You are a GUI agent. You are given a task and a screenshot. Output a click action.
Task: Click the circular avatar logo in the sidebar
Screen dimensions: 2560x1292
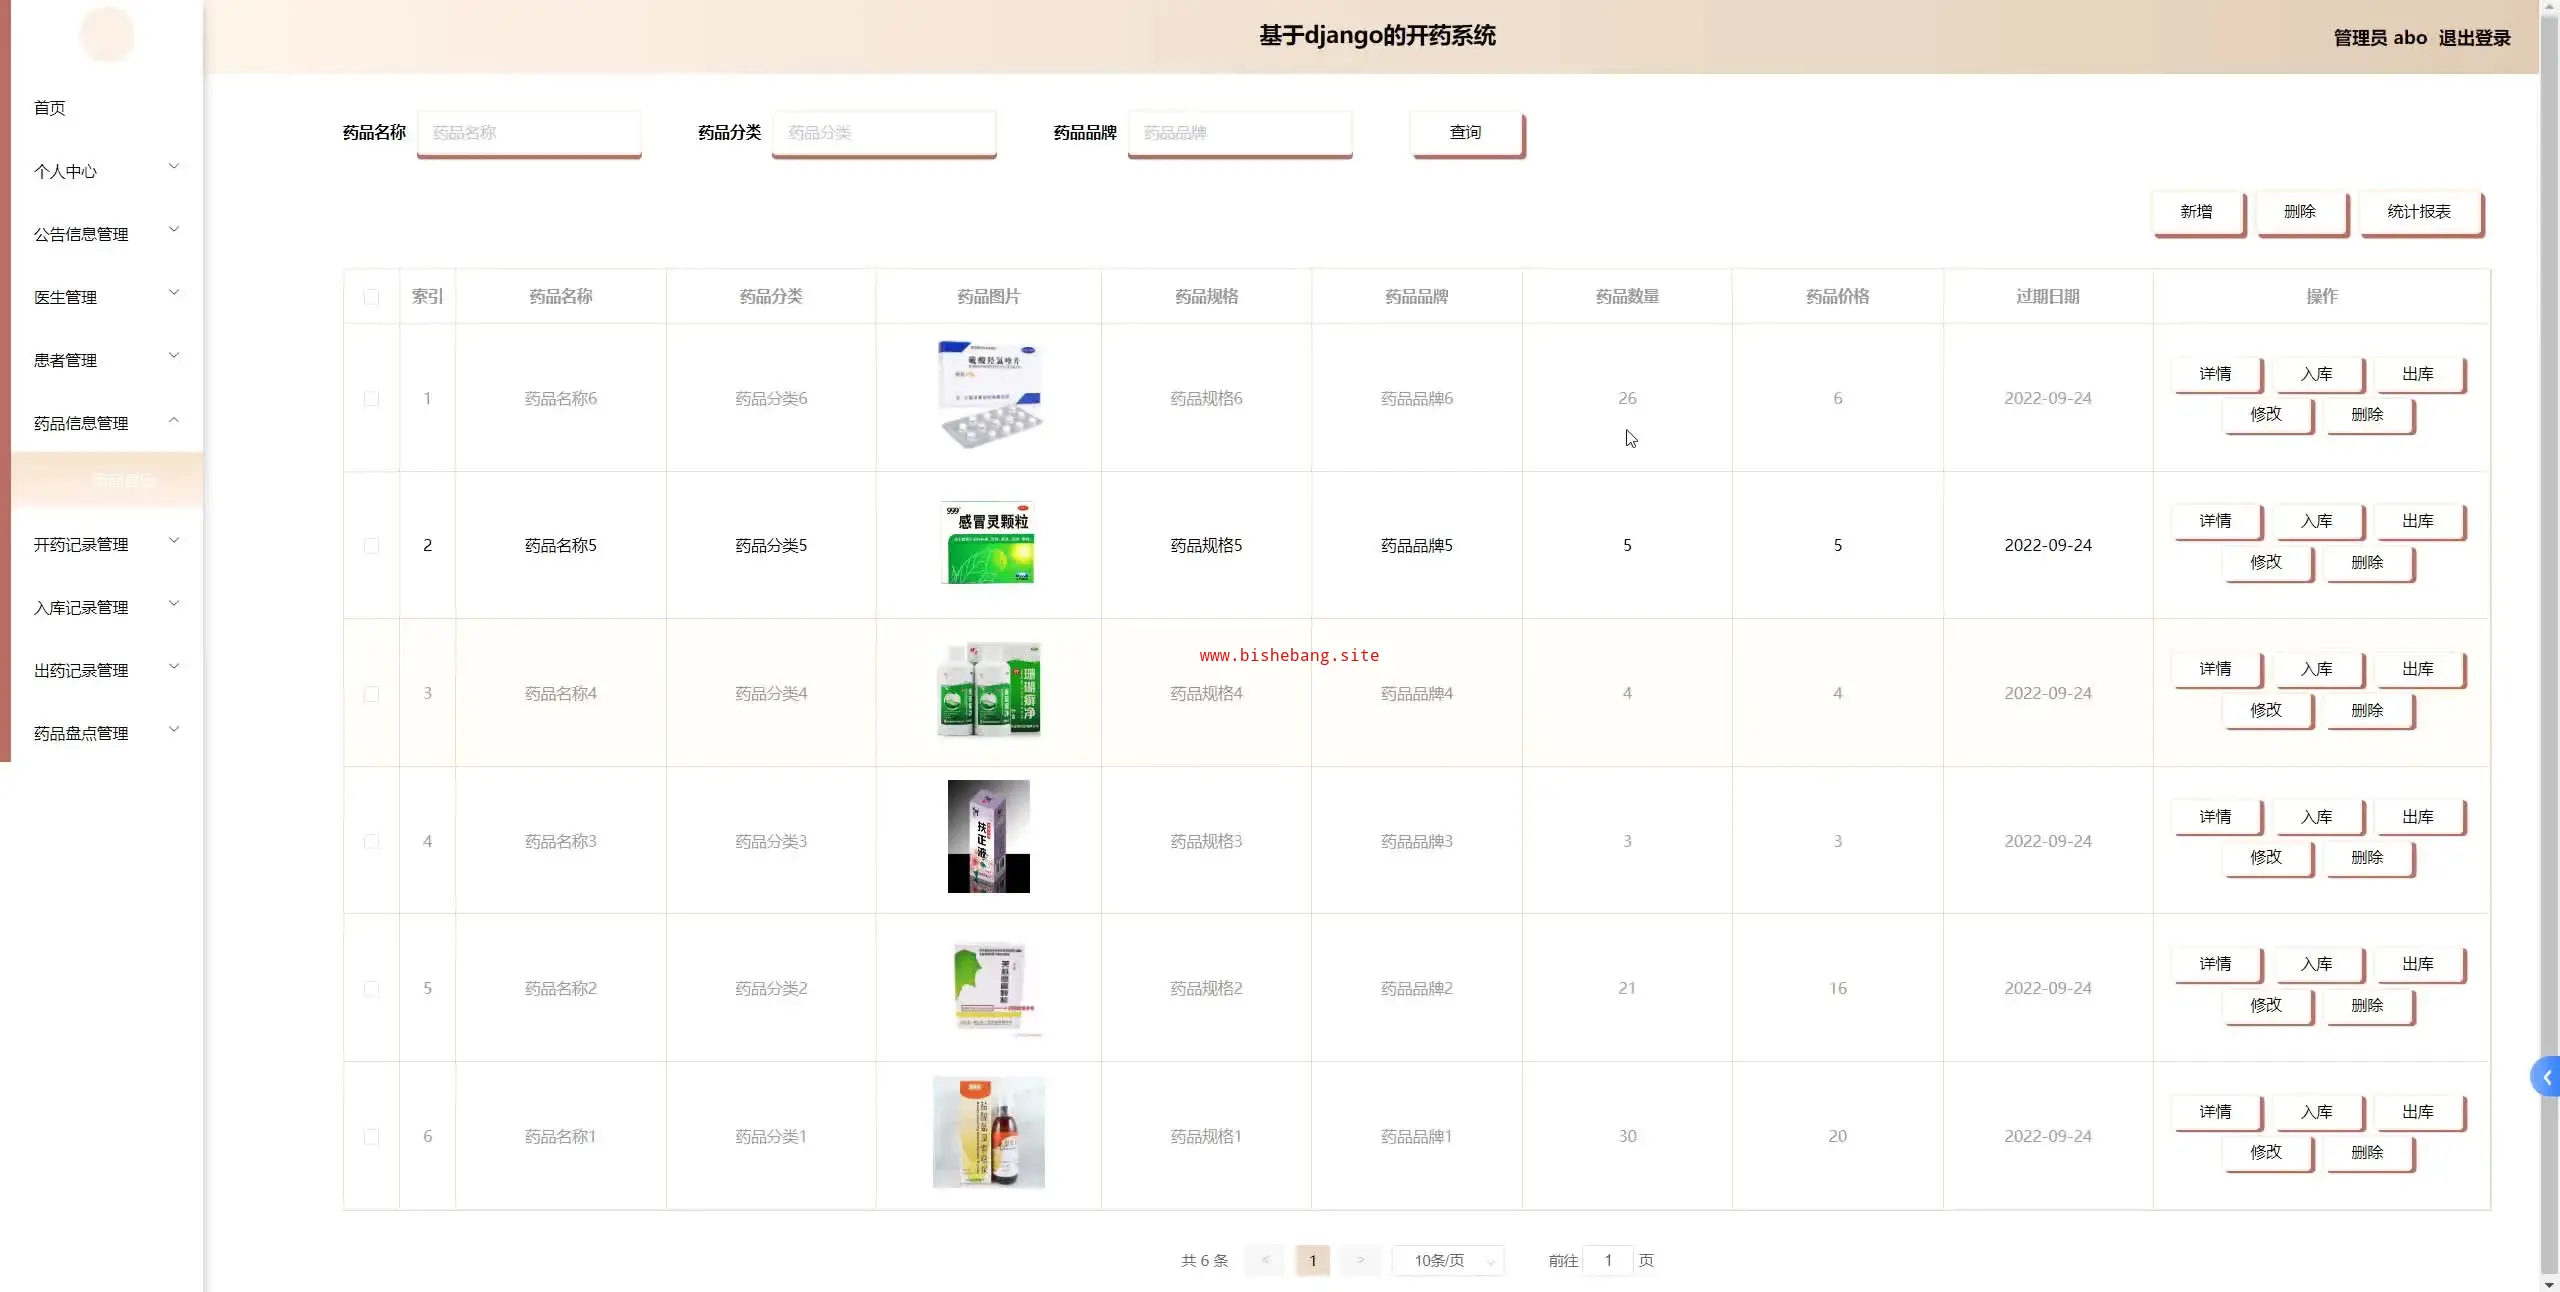tap(107, 34)
